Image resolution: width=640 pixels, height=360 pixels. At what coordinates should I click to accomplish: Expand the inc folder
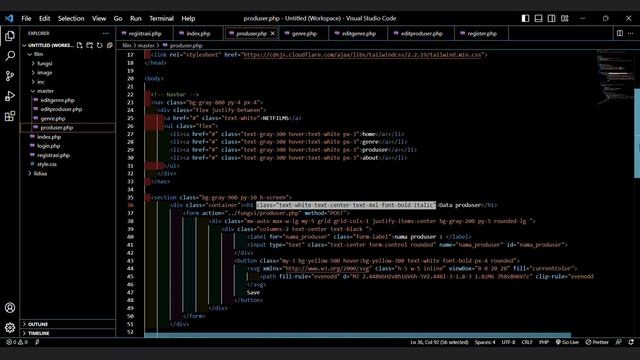coord(33,82)
